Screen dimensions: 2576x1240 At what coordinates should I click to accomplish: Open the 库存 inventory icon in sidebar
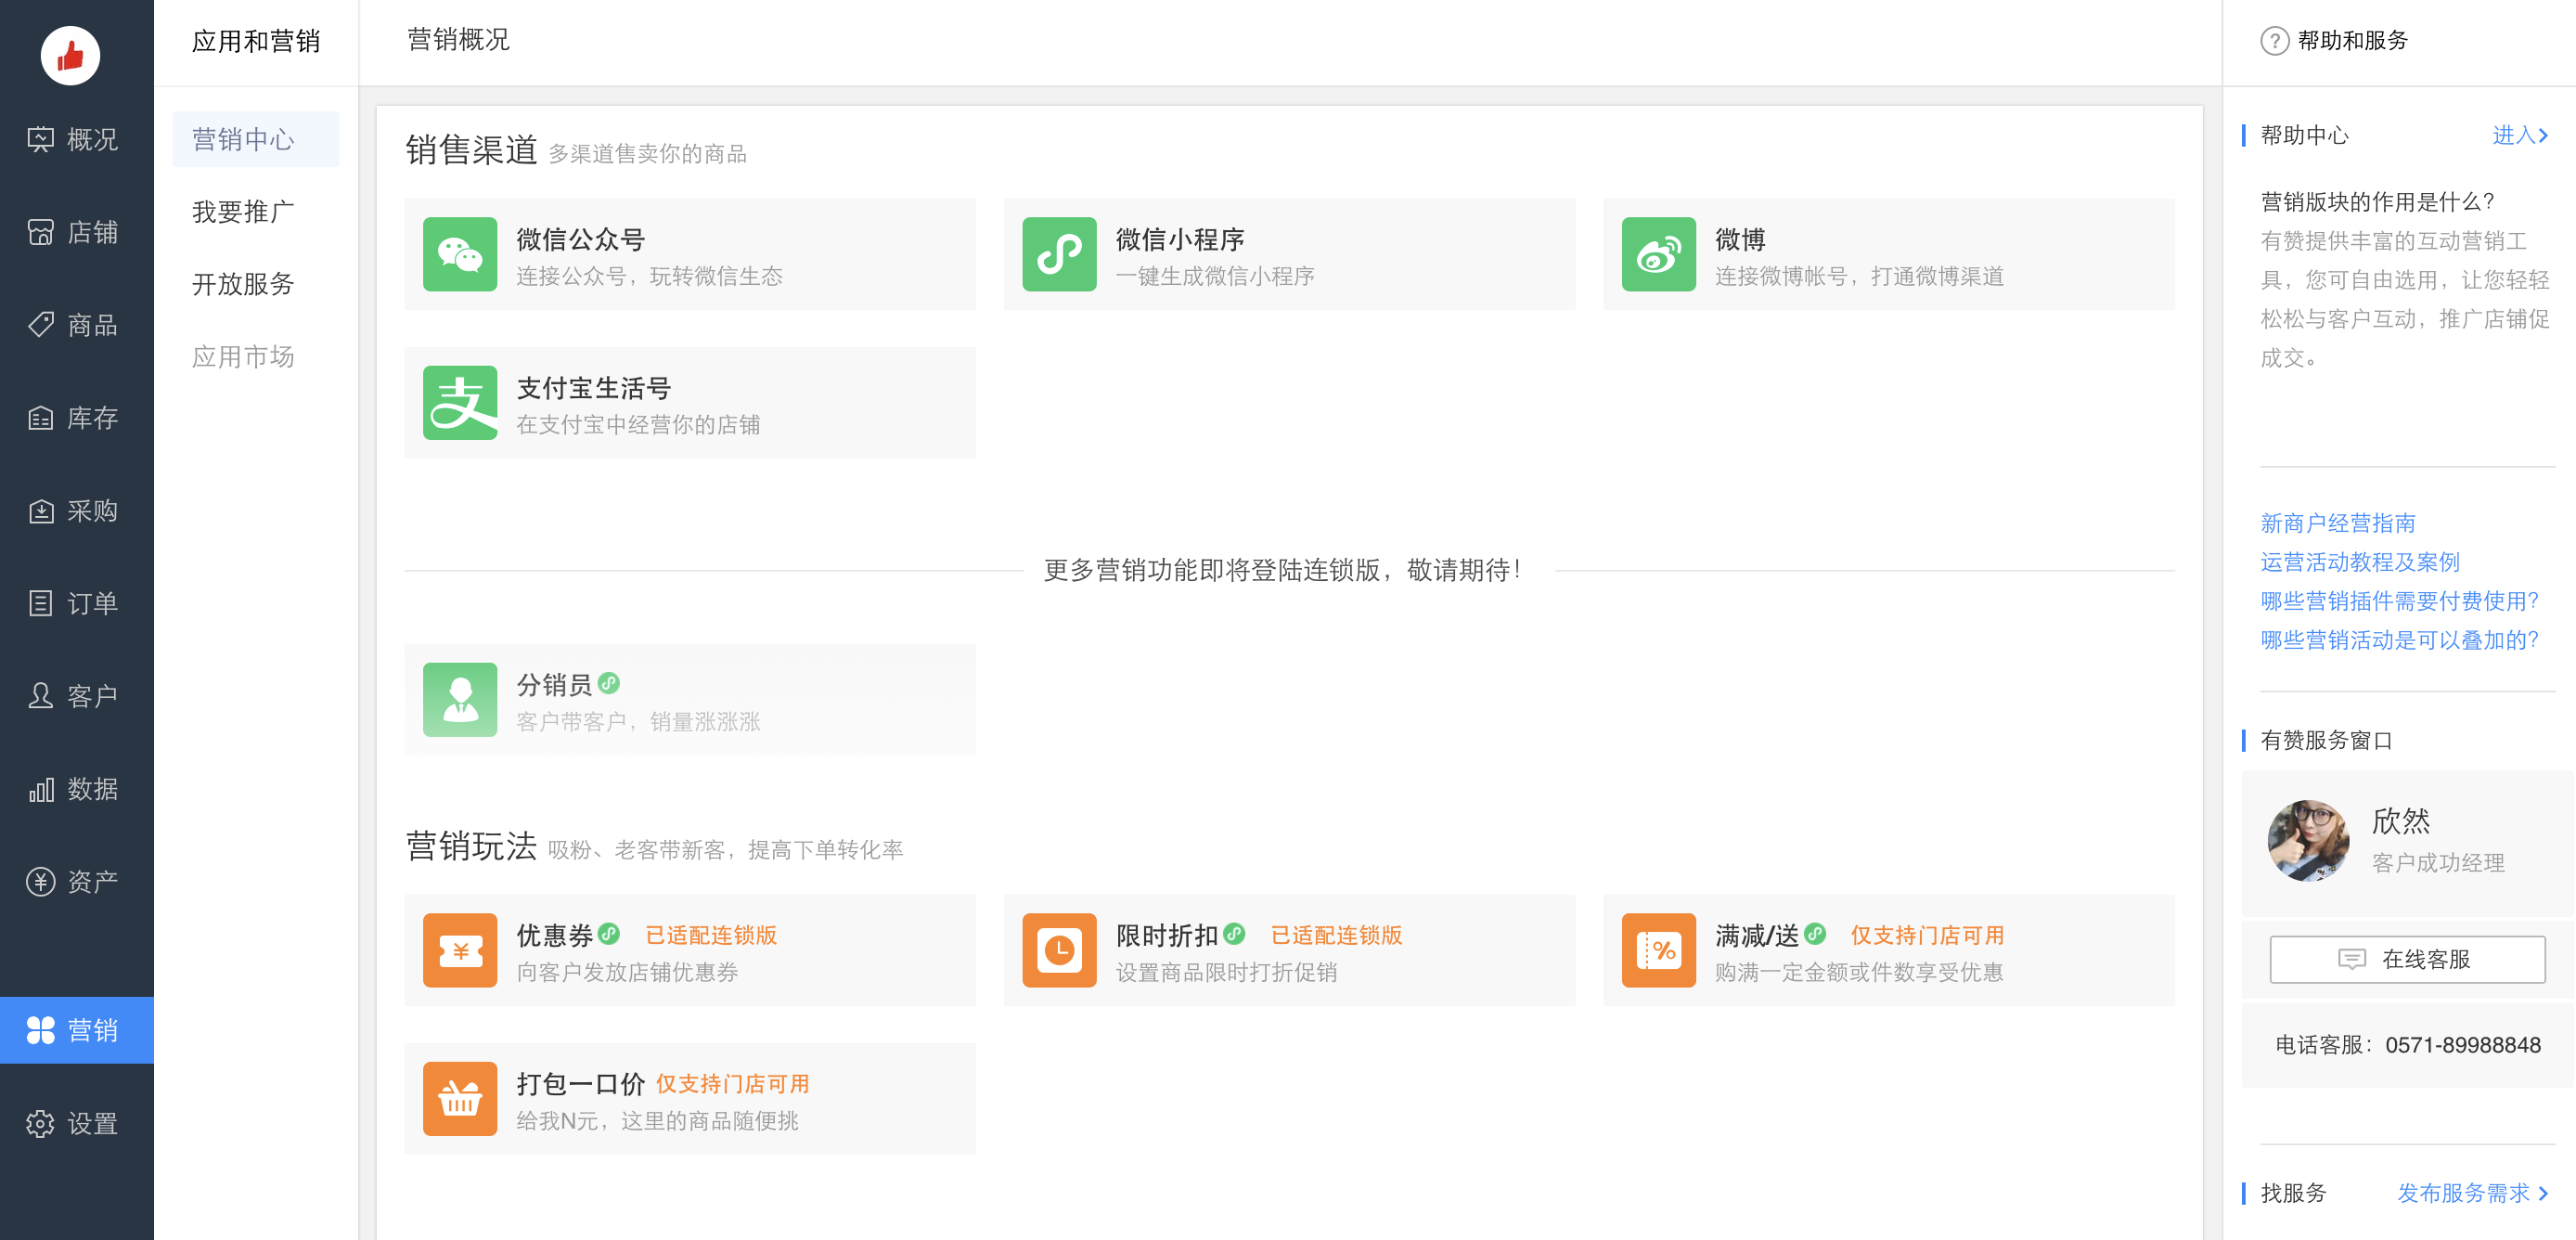point(40,418)
